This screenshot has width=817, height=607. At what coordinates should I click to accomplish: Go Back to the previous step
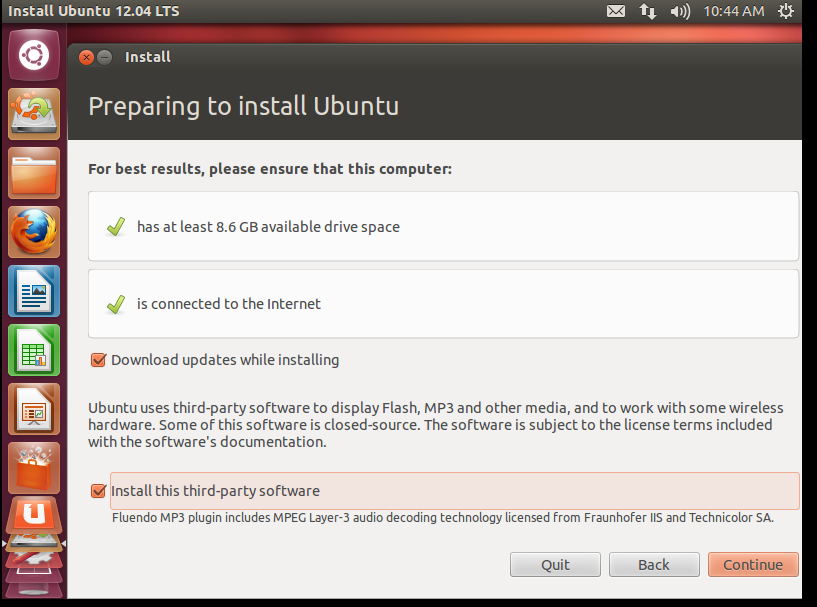[654, 565]
